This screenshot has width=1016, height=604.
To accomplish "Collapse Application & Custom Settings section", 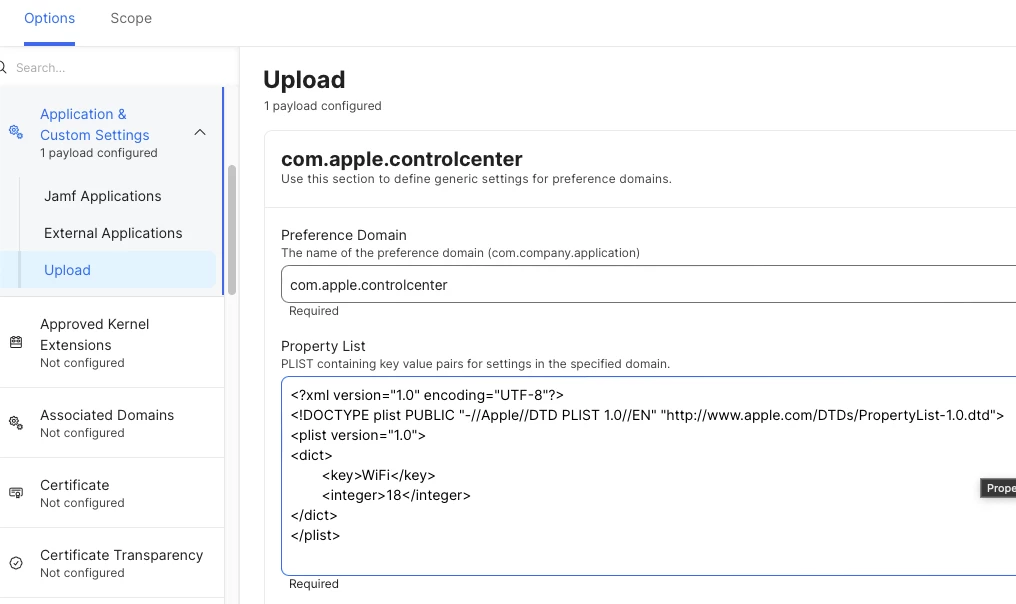I will [200, 132].
